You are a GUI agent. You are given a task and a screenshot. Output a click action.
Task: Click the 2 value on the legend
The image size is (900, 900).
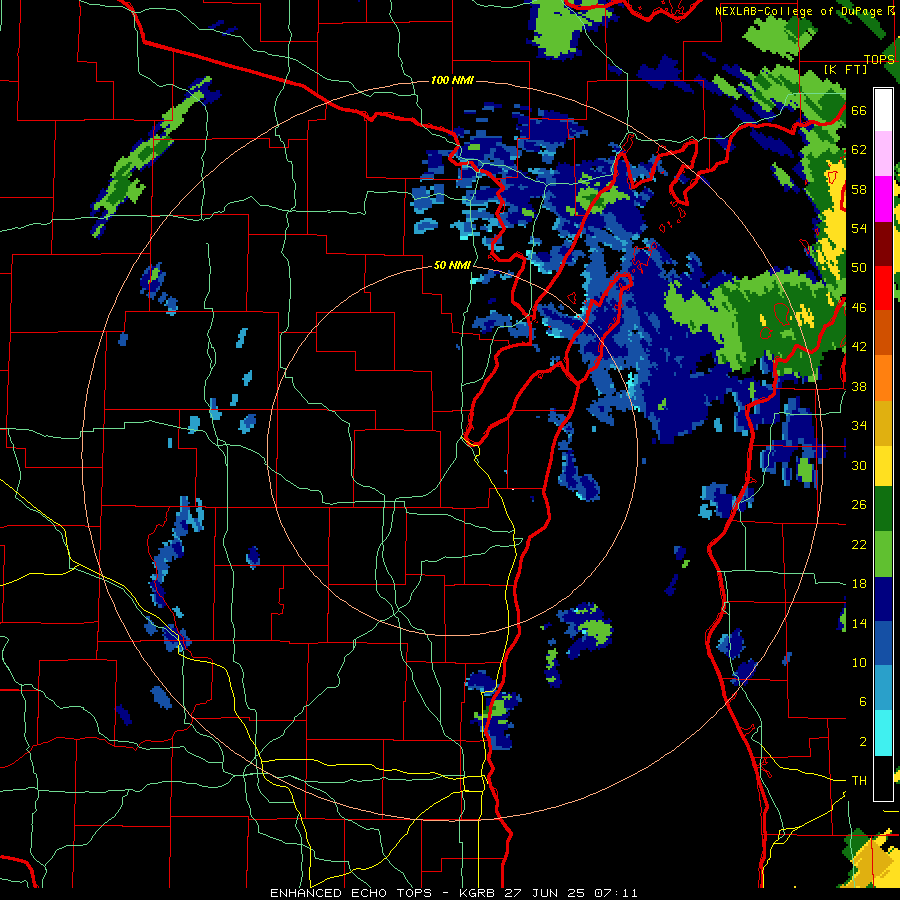[x=863, y=742]
